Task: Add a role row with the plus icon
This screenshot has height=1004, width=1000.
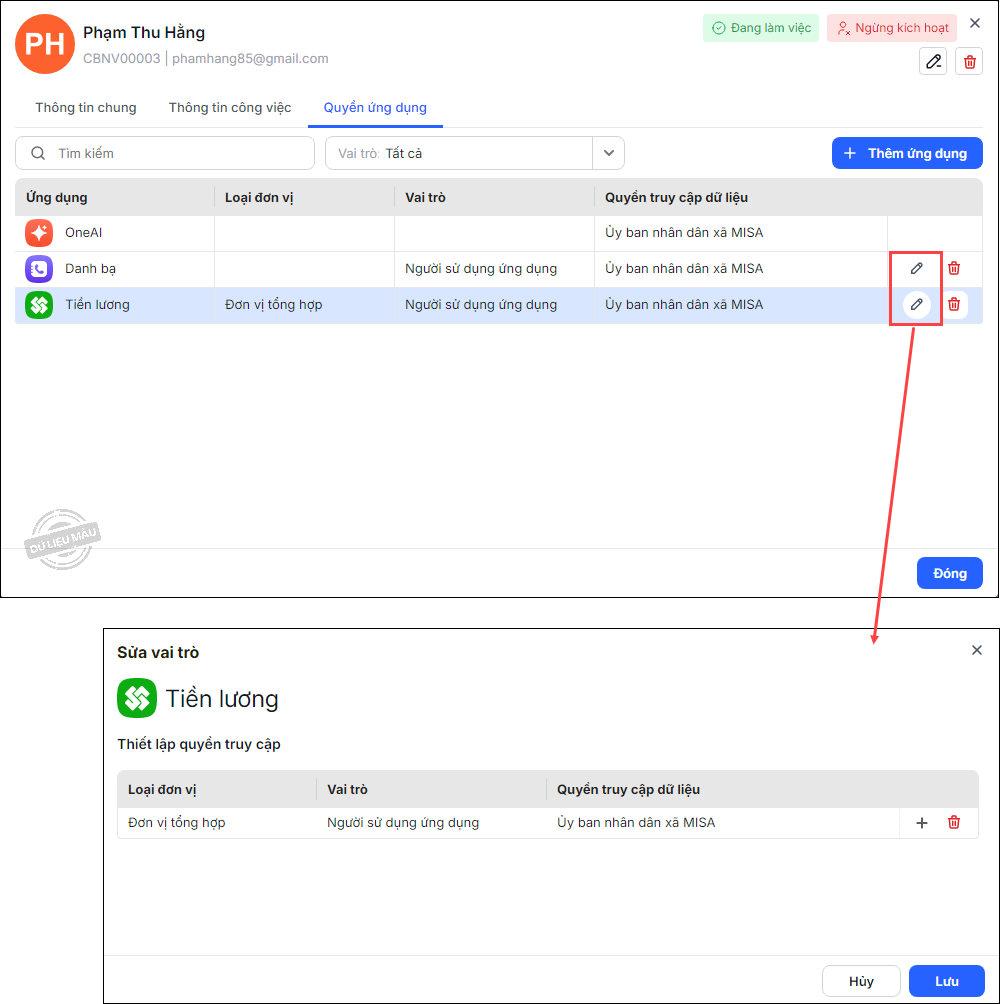Action: pos(922,823)
